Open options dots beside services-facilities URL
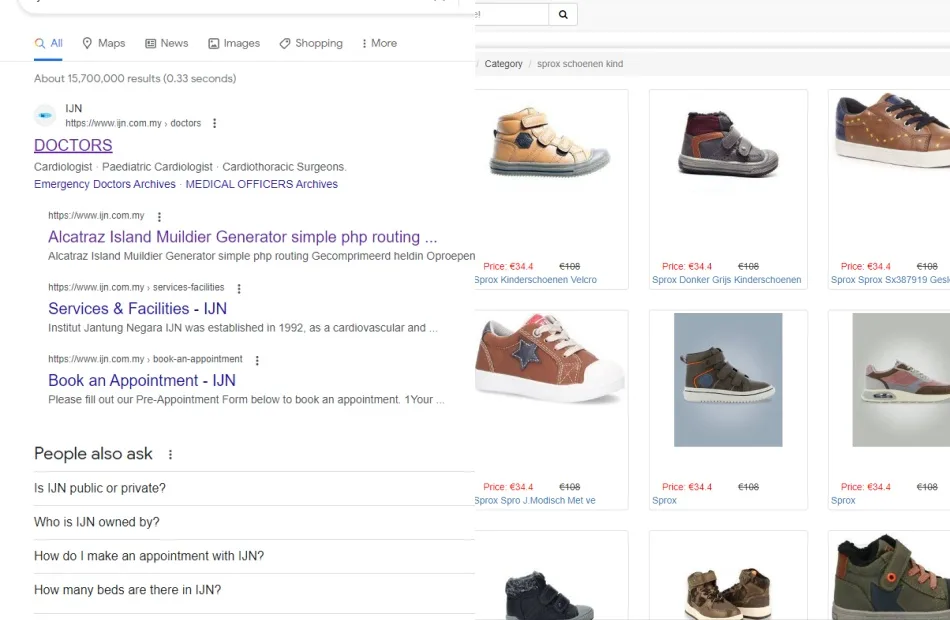Image resolution: width=950 pixels, height=620 pixels. click(238, 288)
